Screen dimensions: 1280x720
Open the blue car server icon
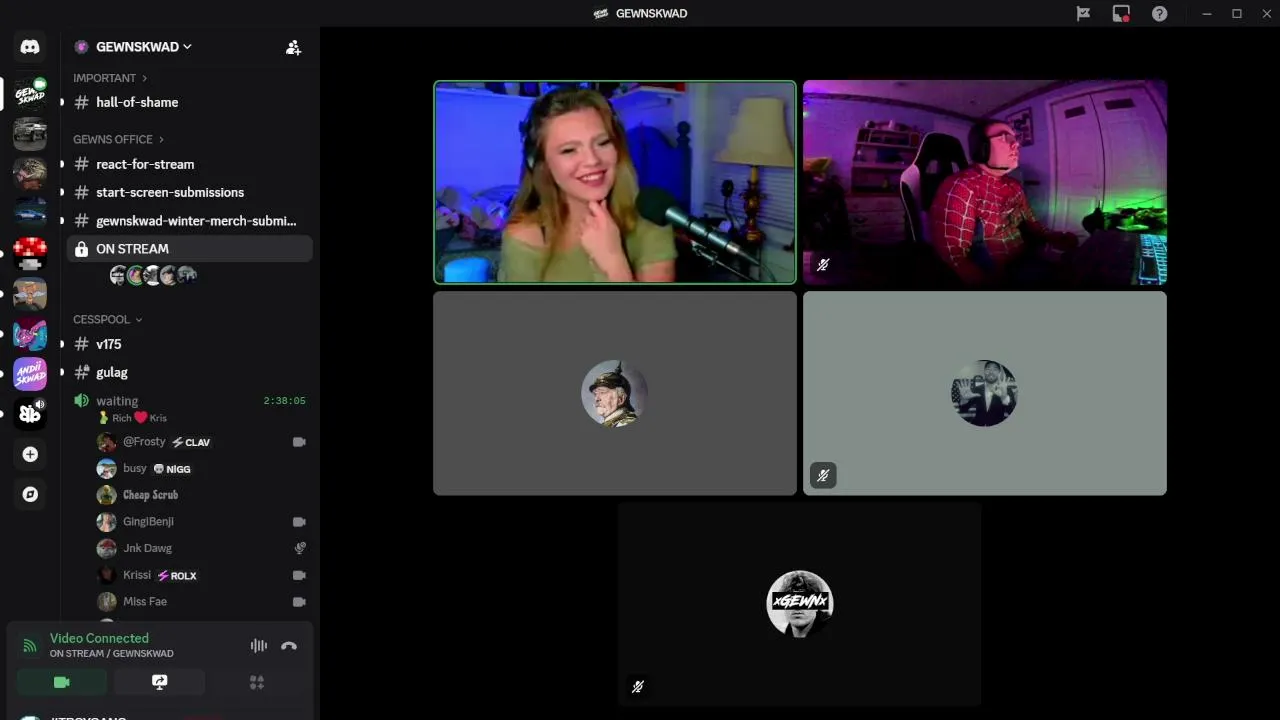coord(30,213)
